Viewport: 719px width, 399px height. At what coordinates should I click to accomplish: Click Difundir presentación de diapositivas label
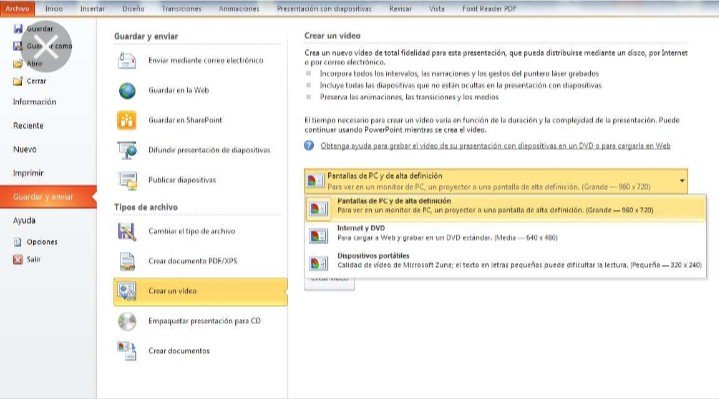[209, 150]
